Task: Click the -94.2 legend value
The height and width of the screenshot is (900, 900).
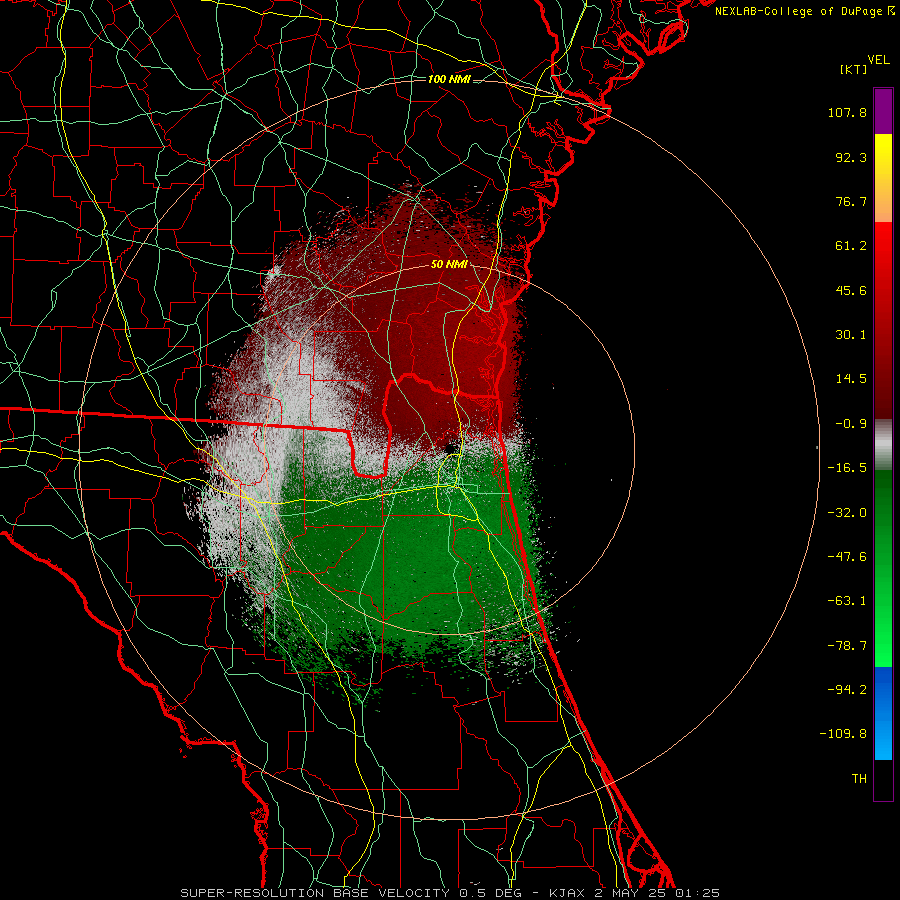Action: pyautogui.click(x=847, y=690)
